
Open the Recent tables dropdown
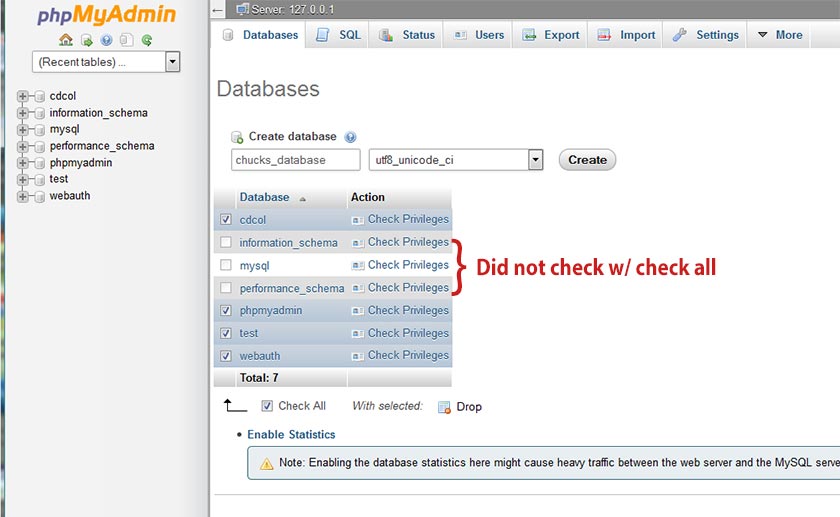click(x=172, y=62)
